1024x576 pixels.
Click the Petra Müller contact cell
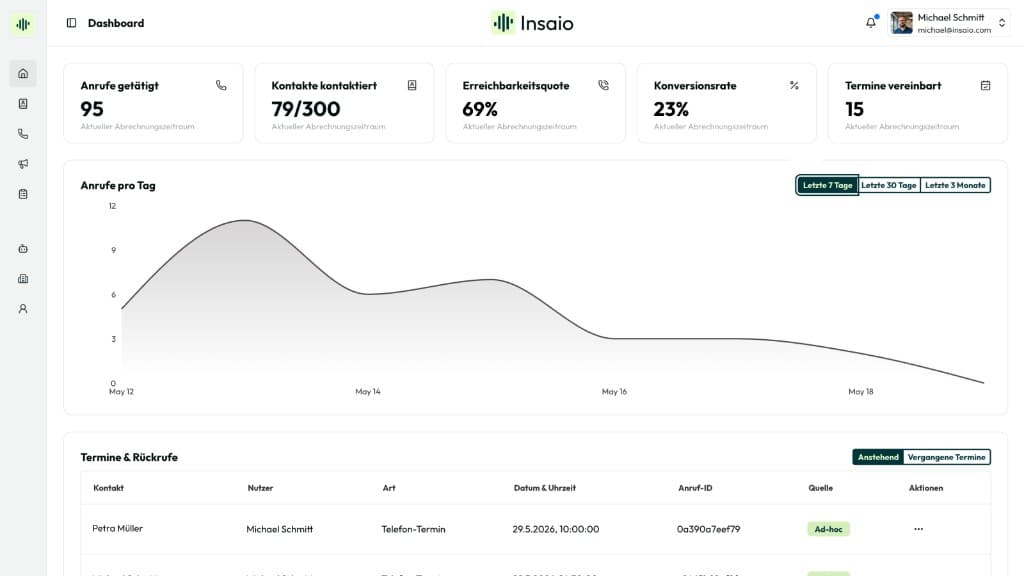click(x=118, y=528)
